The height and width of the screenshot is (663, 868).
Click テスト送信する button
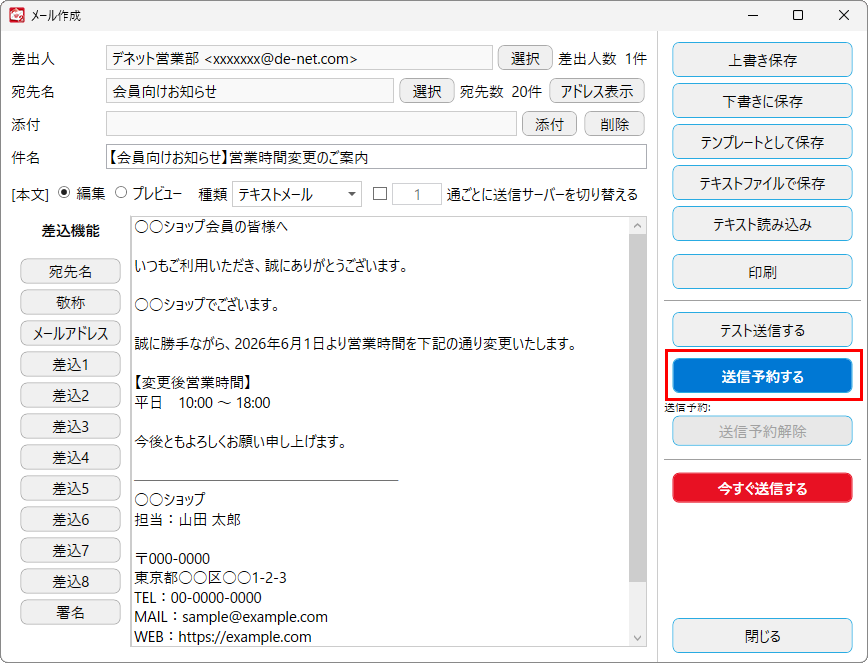tap(762, 330)
